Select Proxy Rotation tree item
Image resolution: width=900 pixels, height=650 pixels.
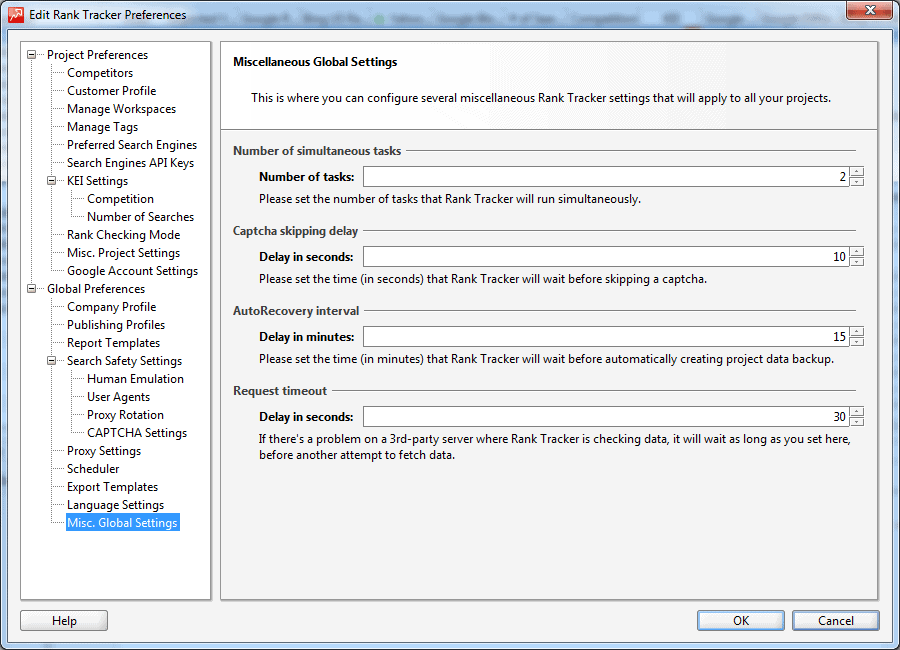pyautogui.click(x=125, y=415)
